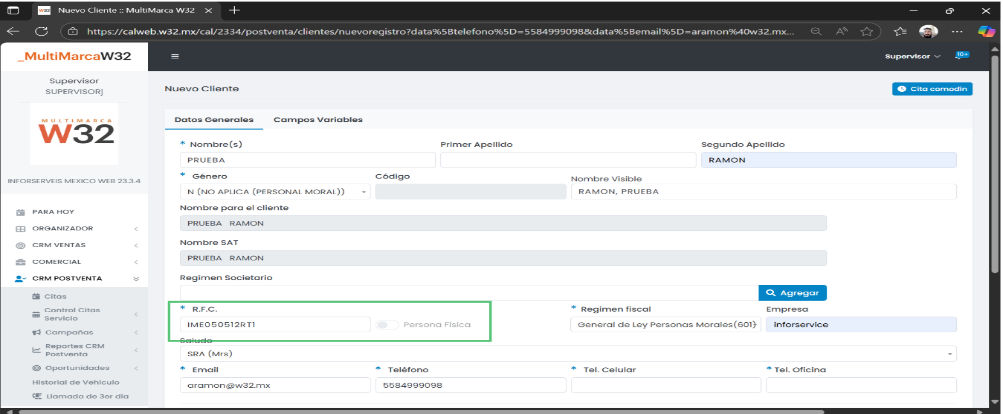
Task: Switch to Campos Variables tab
Action: (317, 120)
